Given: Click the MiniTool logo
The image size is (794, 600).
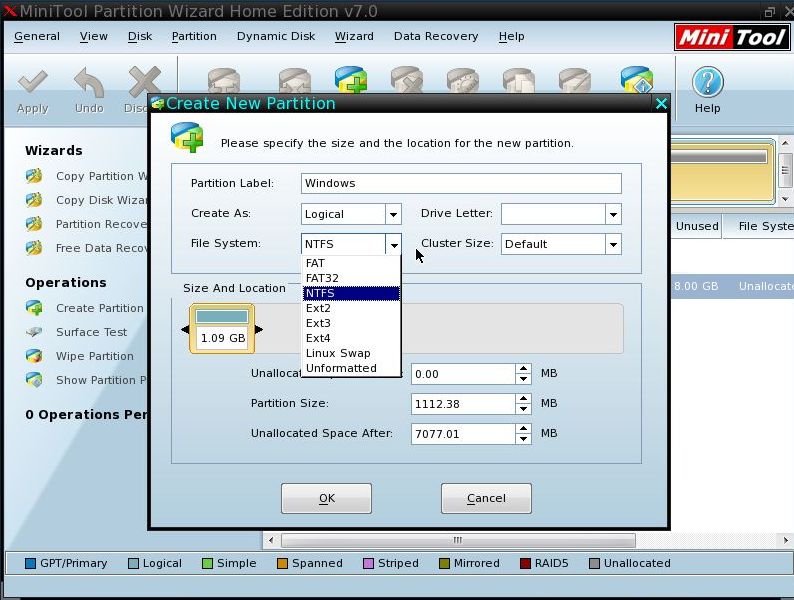Looking at the screenshot, I should coord(732,37).
